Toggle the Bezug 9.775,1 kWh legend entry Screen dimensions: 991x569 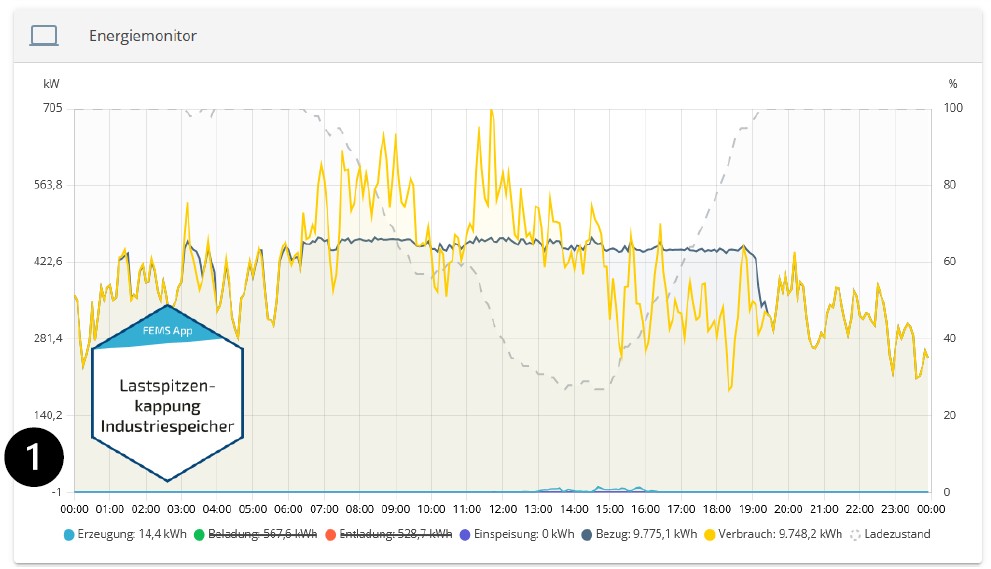[639, 534]
